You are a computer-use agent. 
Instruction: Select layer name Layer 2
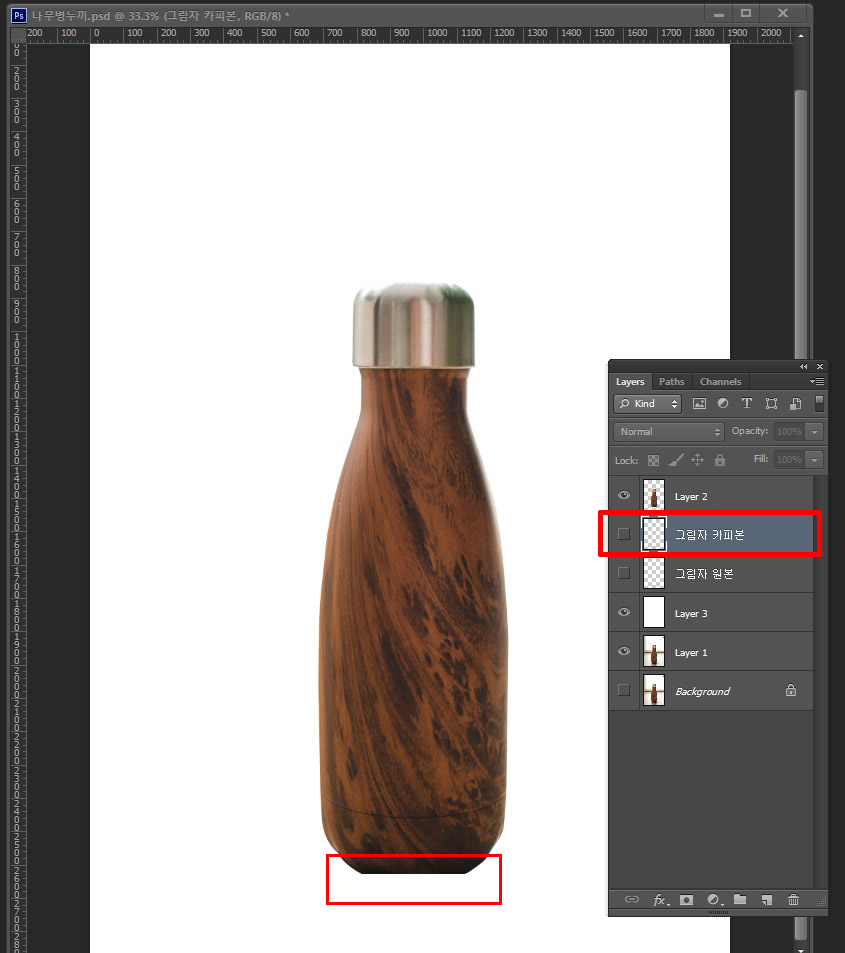pos(691,497)
